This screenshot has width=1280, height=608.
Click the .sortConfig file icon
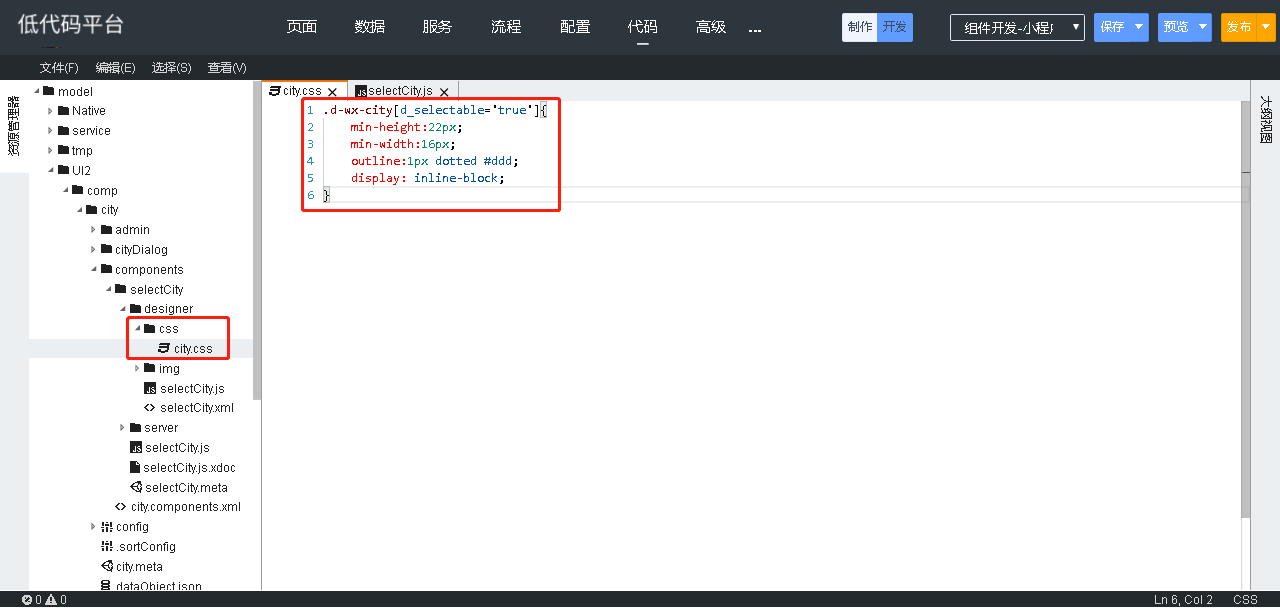click(106, 547)
